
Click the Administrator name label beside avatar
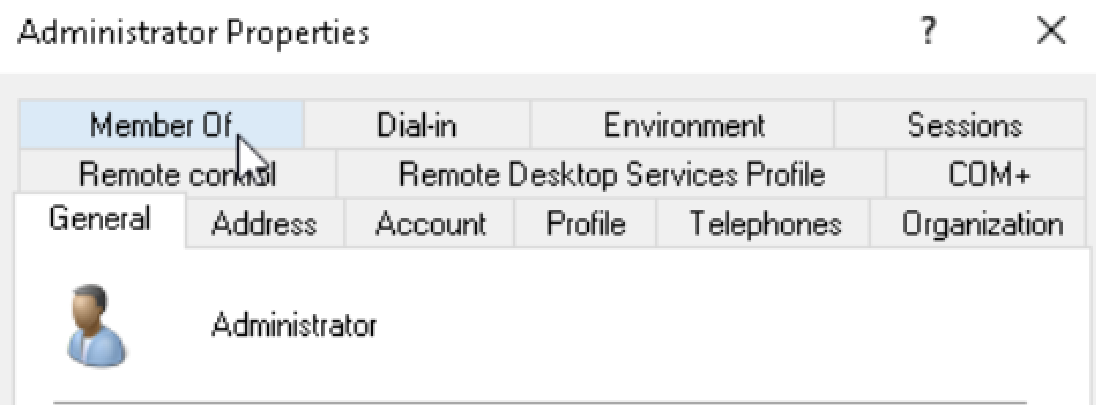[294, 325]
